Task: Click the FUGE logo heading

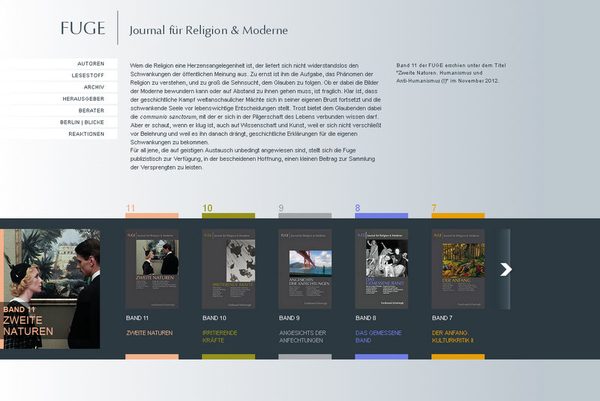Action: pos(83,28)
